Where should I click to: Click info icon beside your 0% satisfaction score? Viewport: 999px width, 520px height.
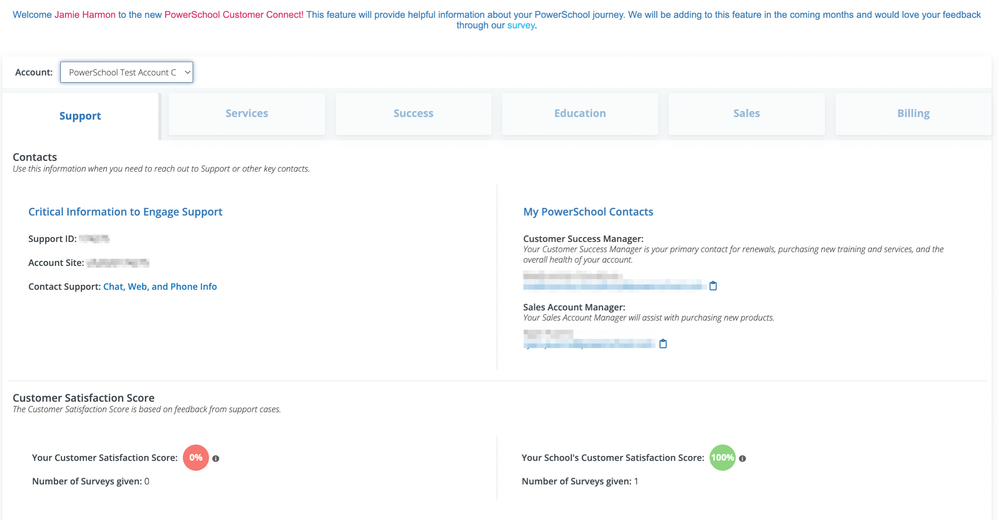coord(216,459)
